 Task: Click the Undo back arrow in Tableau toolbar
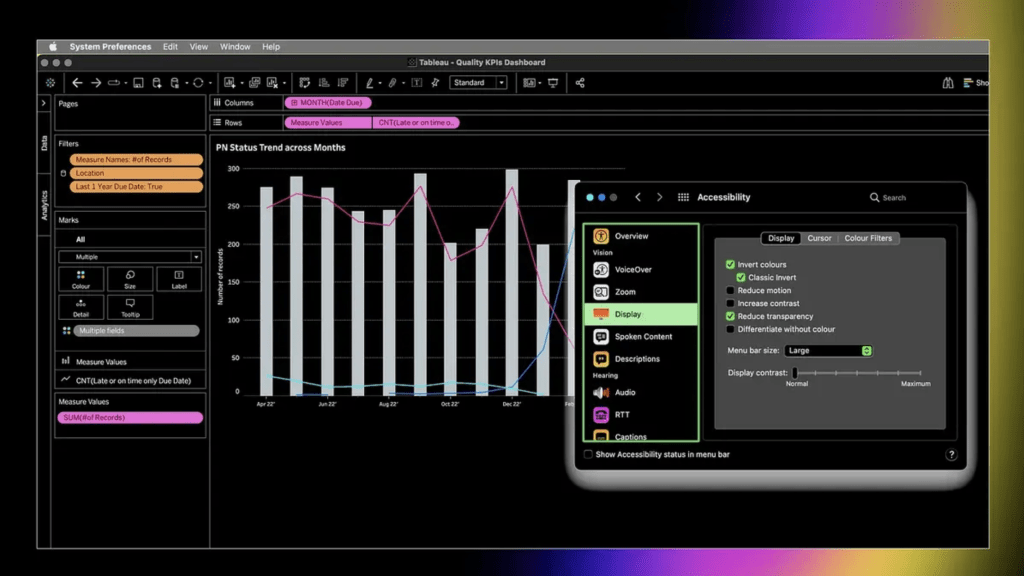click(77, 83)
